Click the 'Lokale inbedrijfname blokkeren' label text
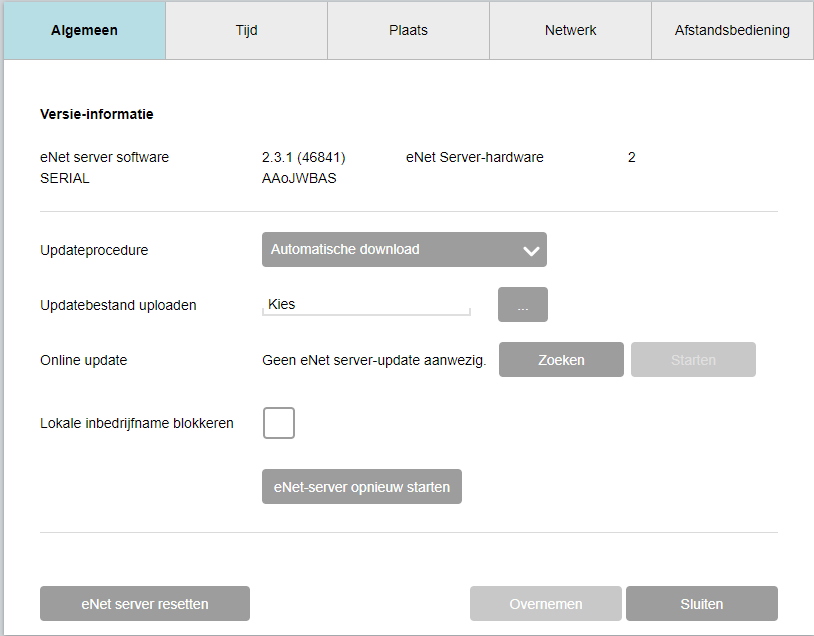The height and width of the screenshot is (636, 814). tap(137, 423)
